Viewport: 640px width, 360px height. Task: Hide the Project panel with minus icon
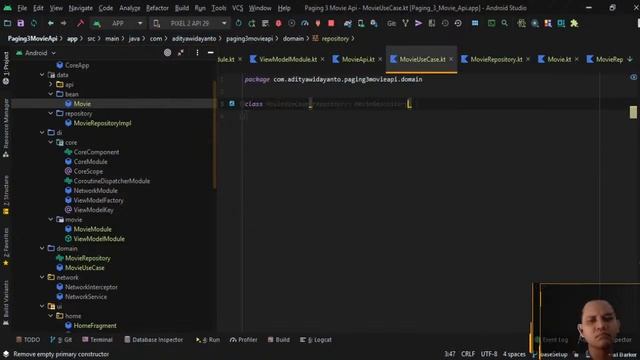211,53
